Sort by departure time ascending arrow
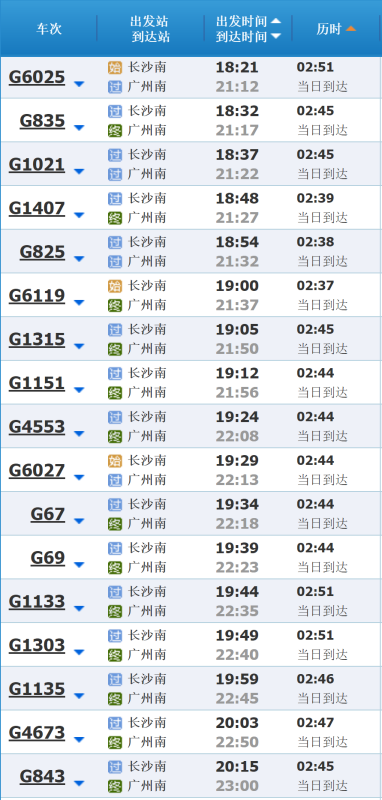Screen dimensions: 382x800 pos(275,21)
